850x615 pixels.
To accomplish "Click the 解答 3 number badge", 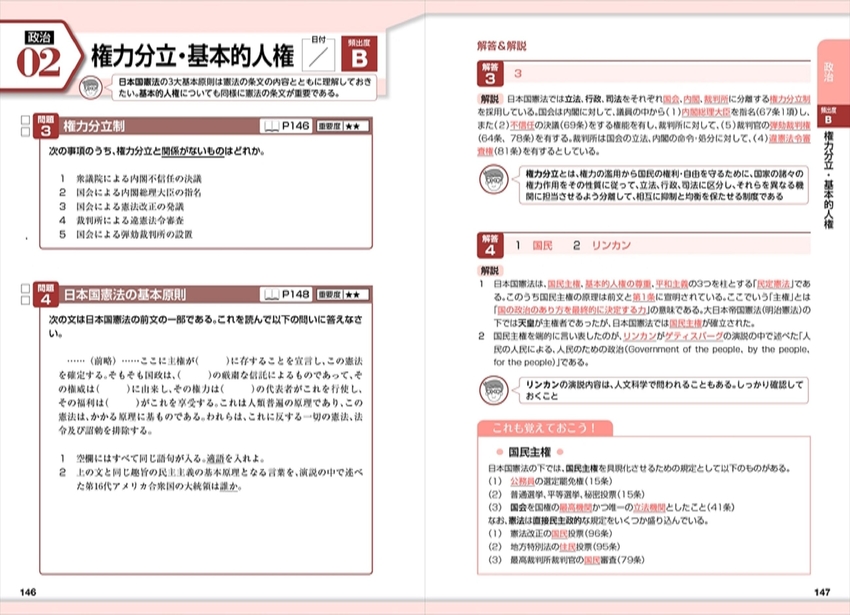I will [490, 74].
